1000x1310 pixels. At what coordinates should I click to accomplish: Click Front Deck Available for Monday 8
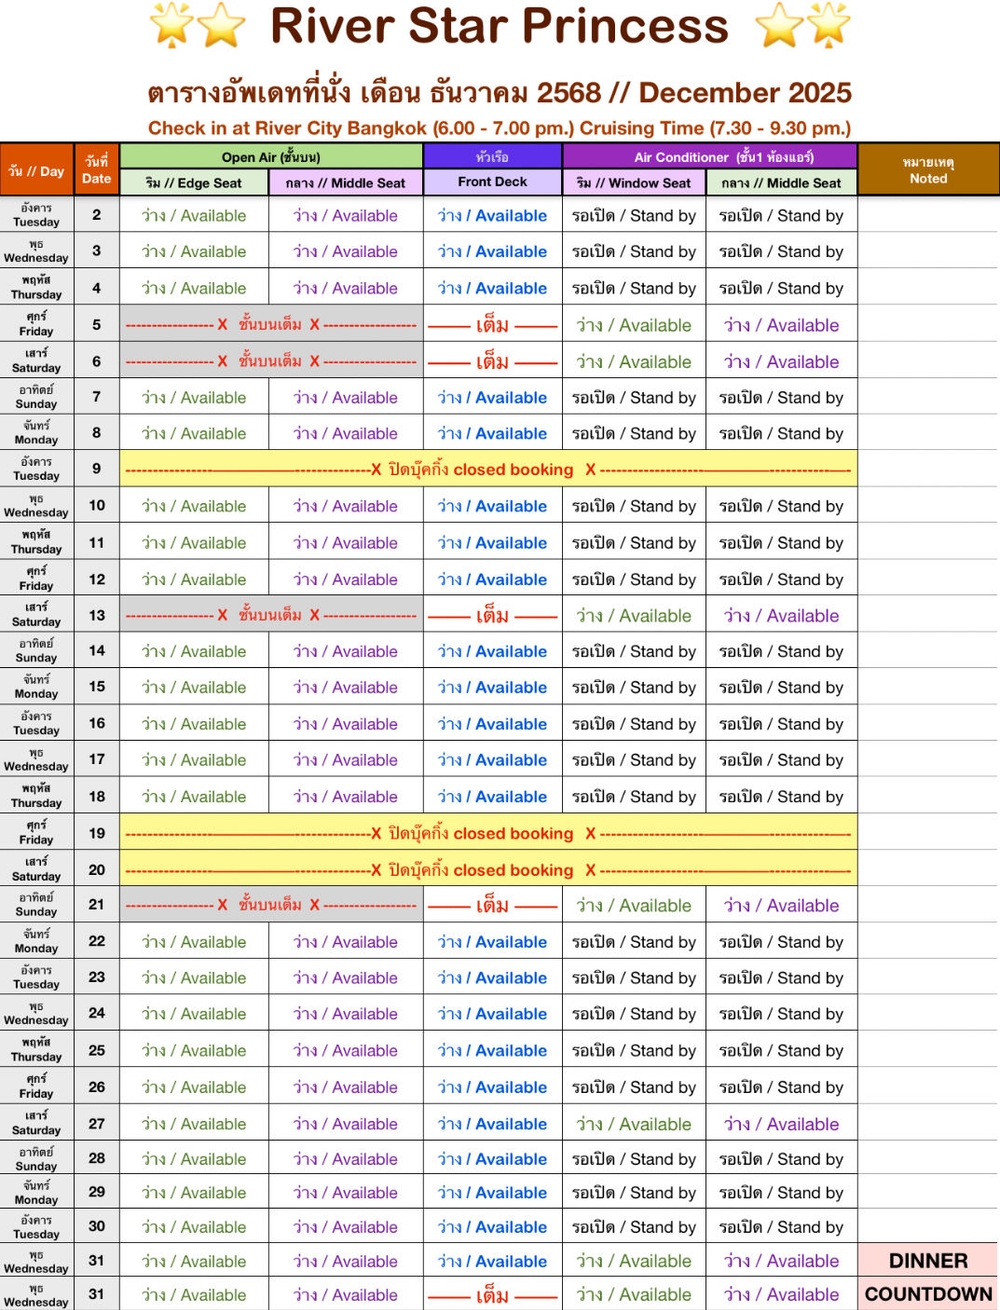493,433
